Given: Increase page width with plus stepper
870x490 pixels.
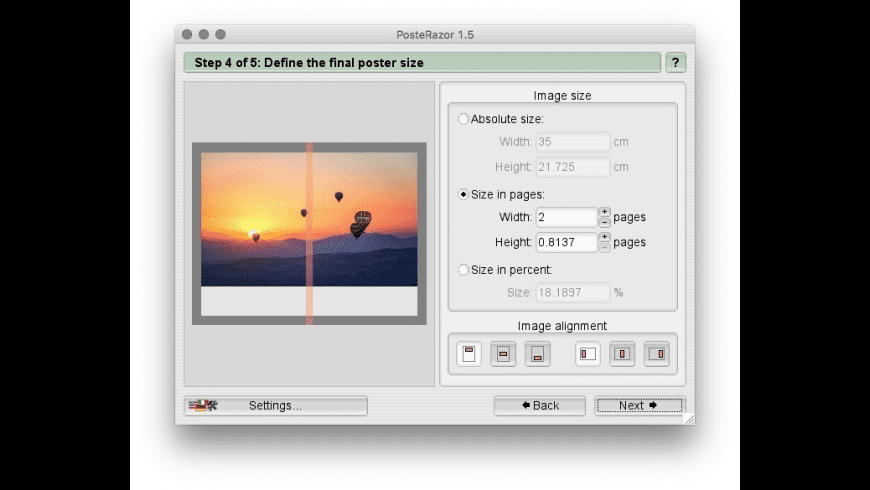Looking at the screenshot, I should (x=604, y=212).
